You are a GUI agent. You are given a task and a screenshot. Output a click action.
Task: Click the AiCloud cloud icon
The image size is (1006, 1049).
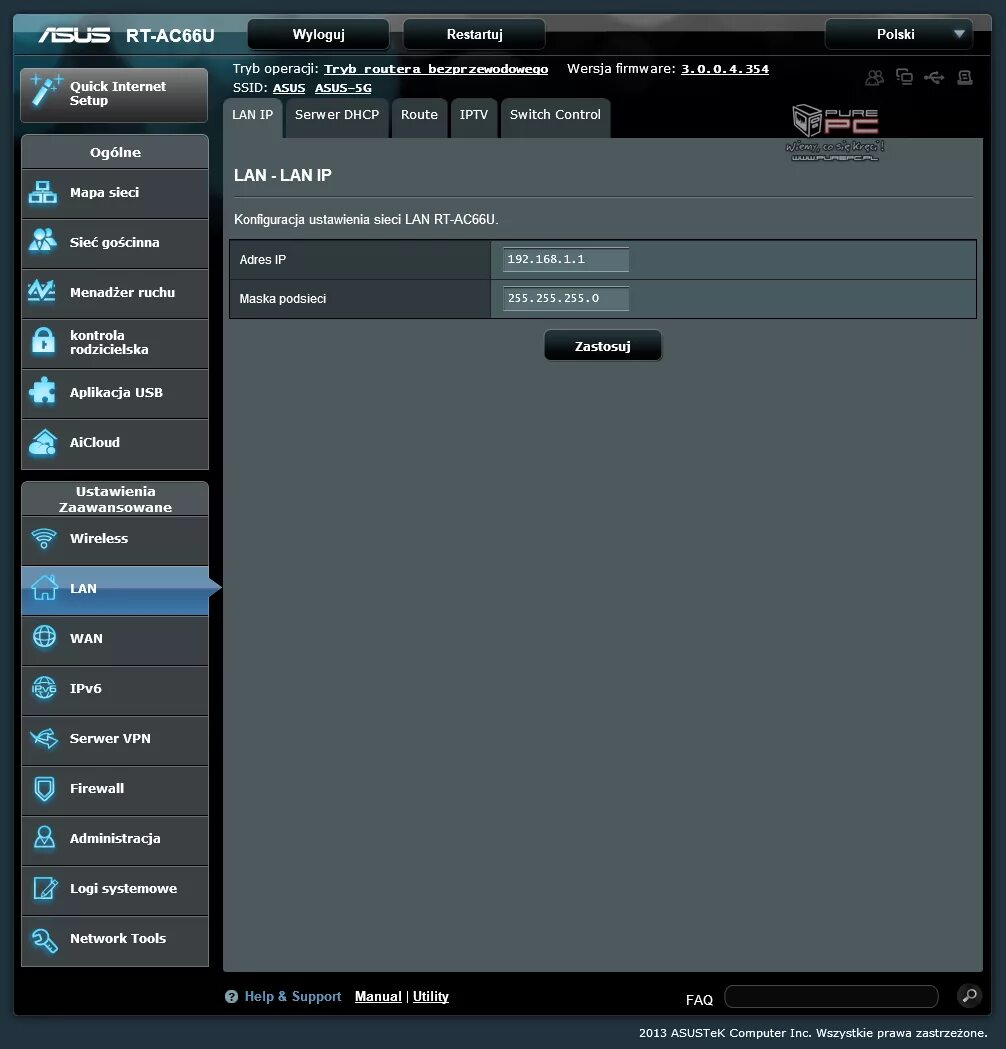click(43, 442)
